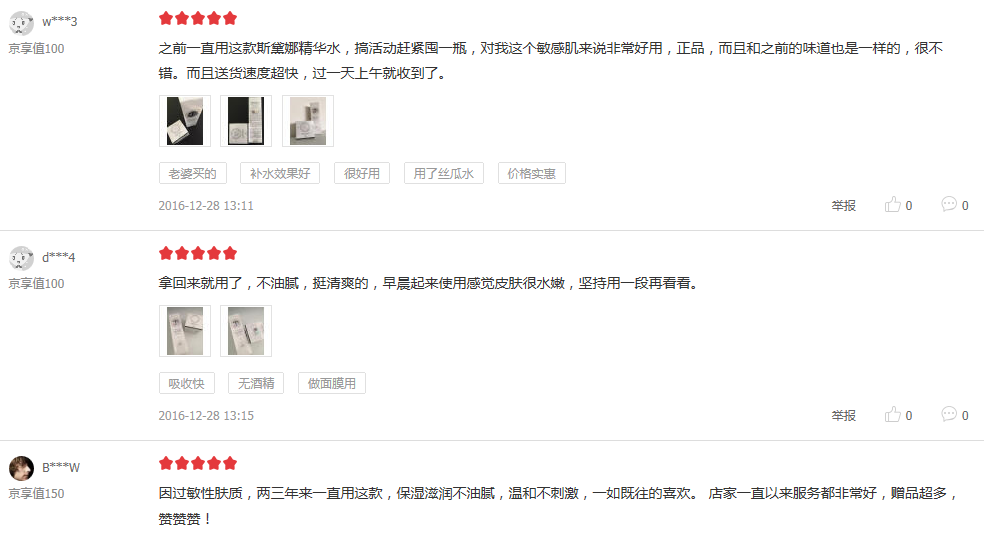Viewport: 986px width, 534px height.
Task: Open first photo in w***3's review
Action: click(x=185, y=121)
